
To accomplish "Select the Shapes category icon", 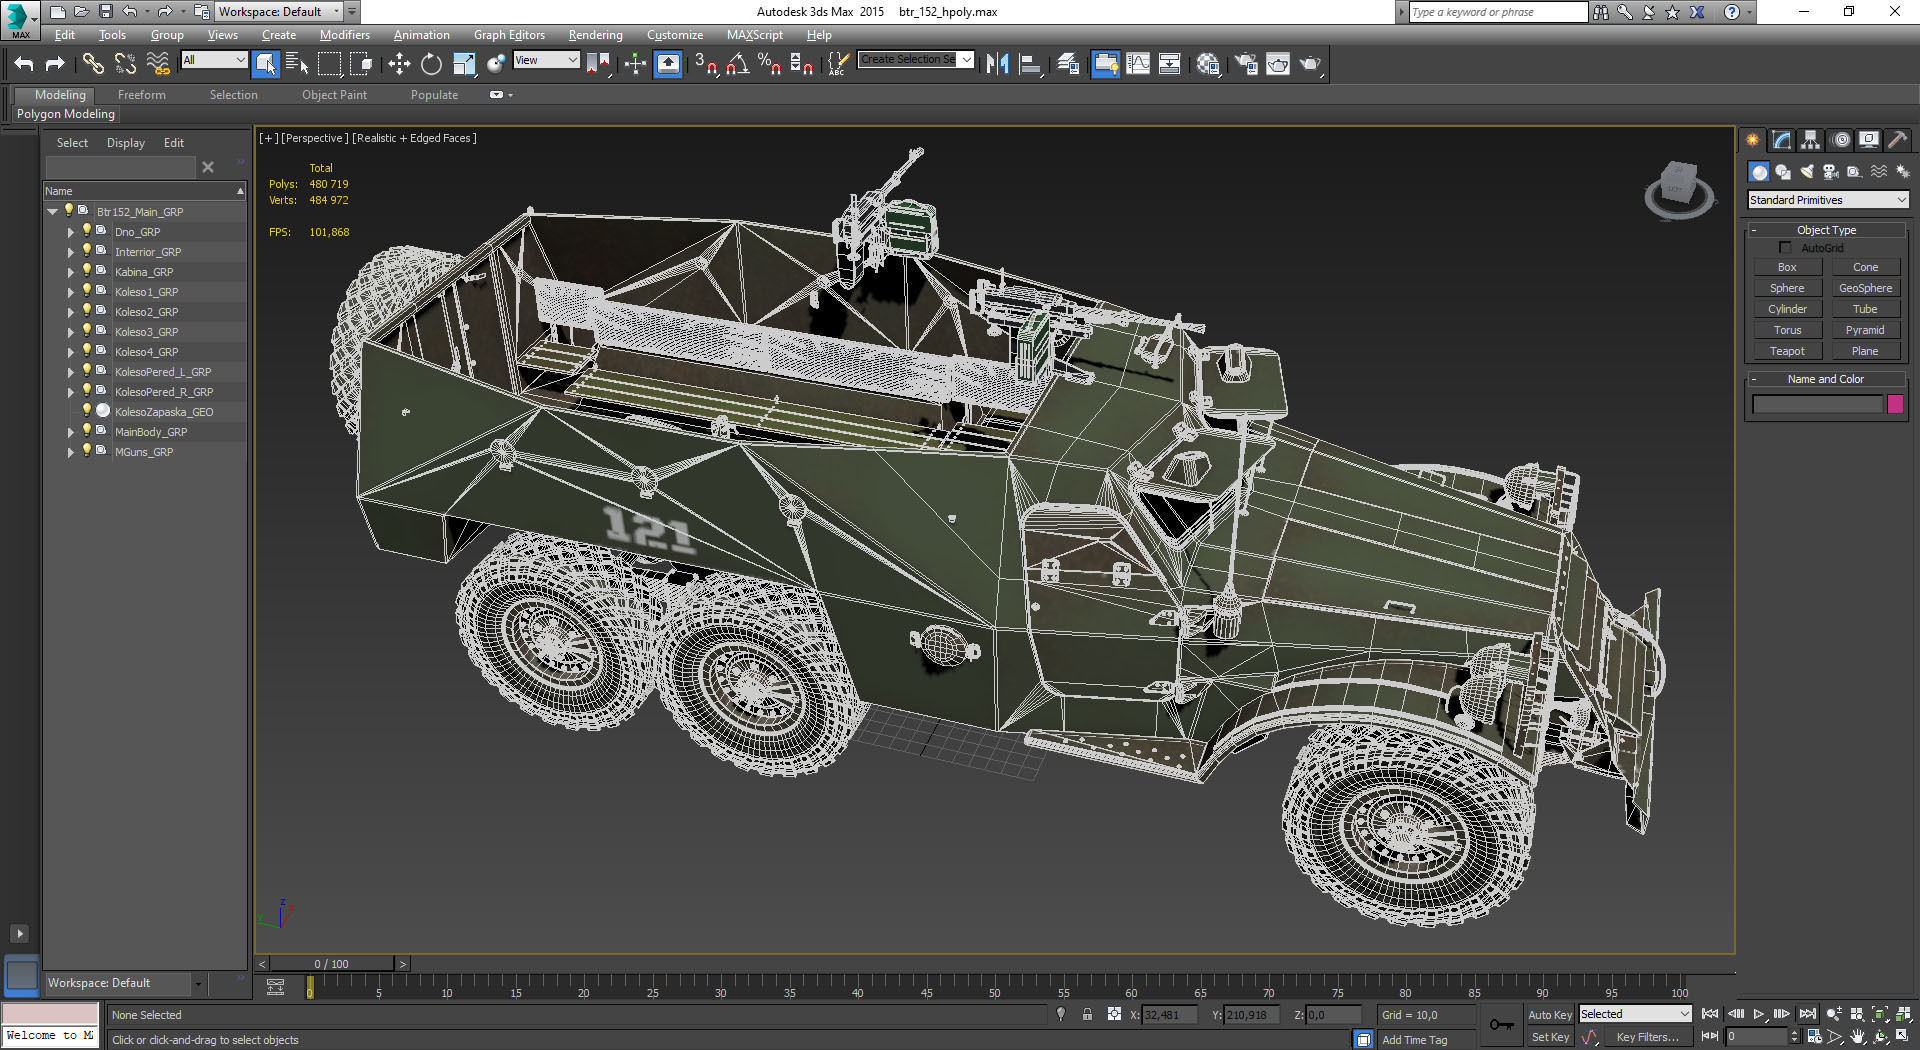I will point(1783,172).
